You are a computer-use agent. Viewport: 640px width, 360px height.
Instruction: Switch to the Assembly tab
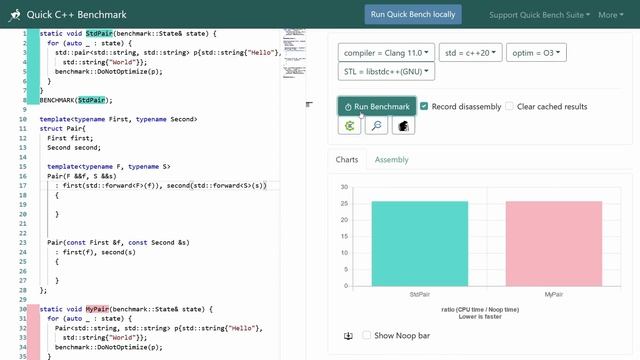[391, 160]
